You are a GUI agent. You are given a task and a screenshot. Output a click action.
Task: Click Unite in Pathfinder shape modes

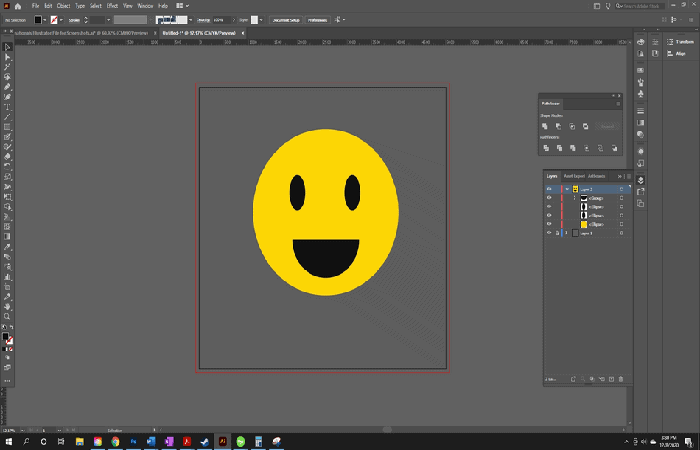click(545, 127)
